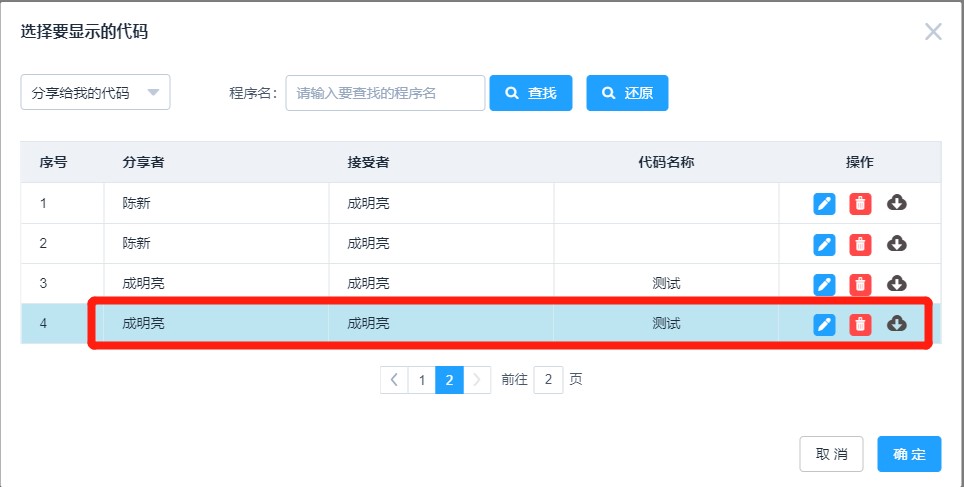Open the 分享给我的代码 dropdown

(x=95, y=92)
